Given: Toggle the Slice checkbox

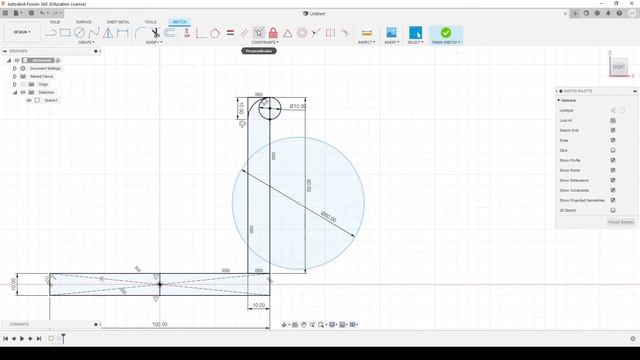Looking at the screenshot, I should click(613, 150).
